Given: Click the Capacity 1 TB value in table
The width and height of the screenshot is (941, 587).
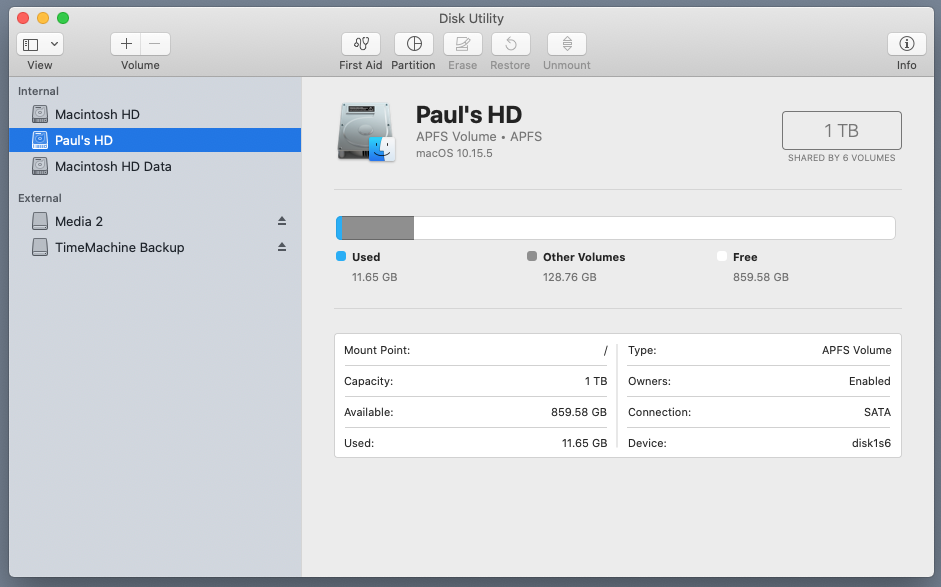Looking at the screenshot, I should click(596, 381).
